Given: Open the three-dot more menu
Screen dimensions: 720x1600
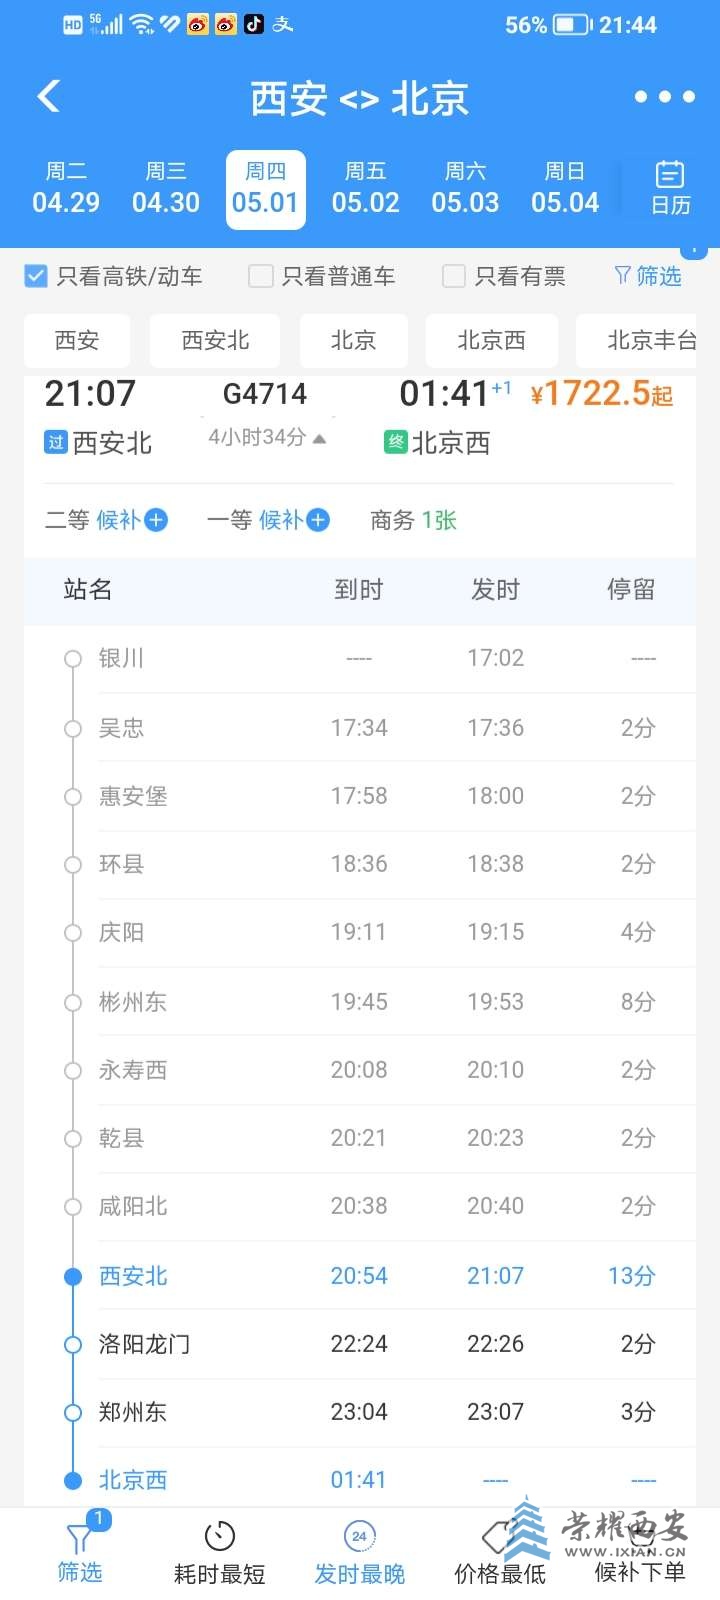Looking at the screenshot, I should click(665, 97).
